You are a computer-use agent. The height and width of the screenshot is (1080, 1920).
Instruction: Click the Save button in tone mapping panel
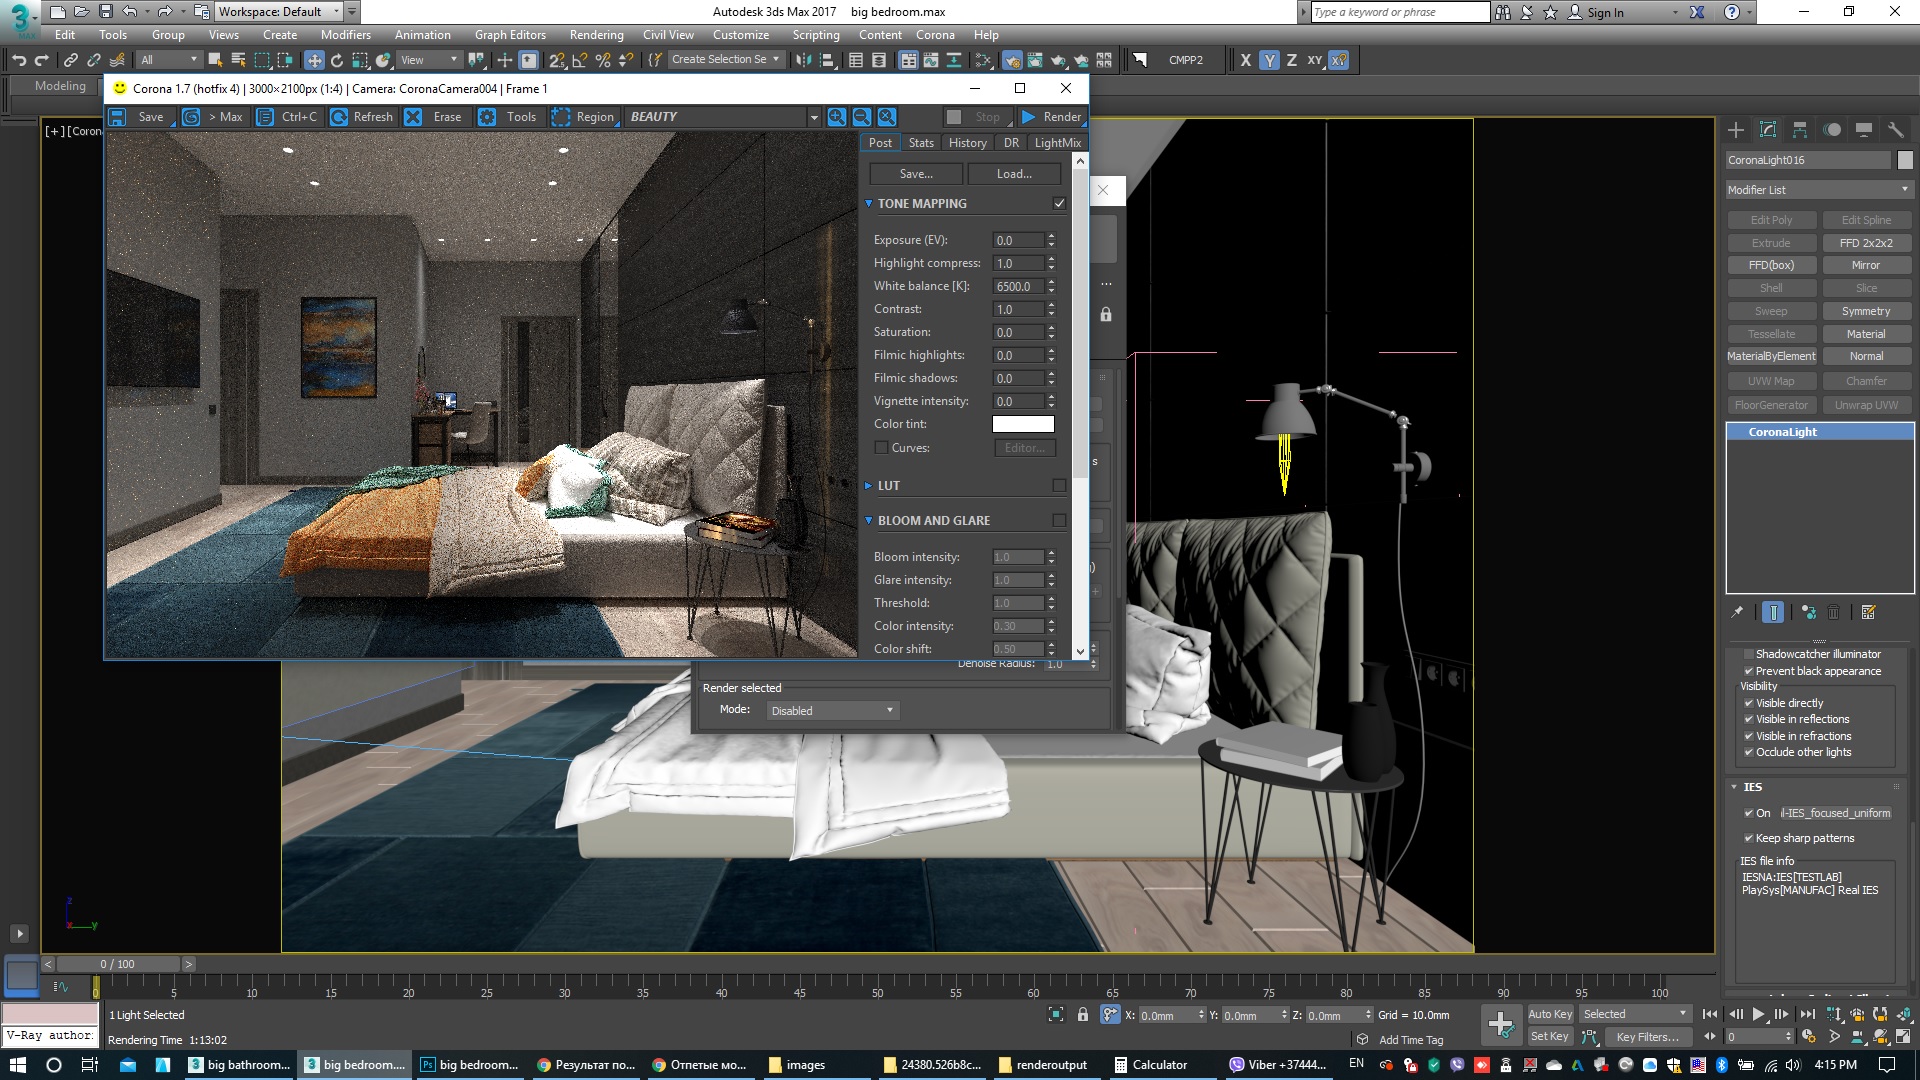pos(915,173)
